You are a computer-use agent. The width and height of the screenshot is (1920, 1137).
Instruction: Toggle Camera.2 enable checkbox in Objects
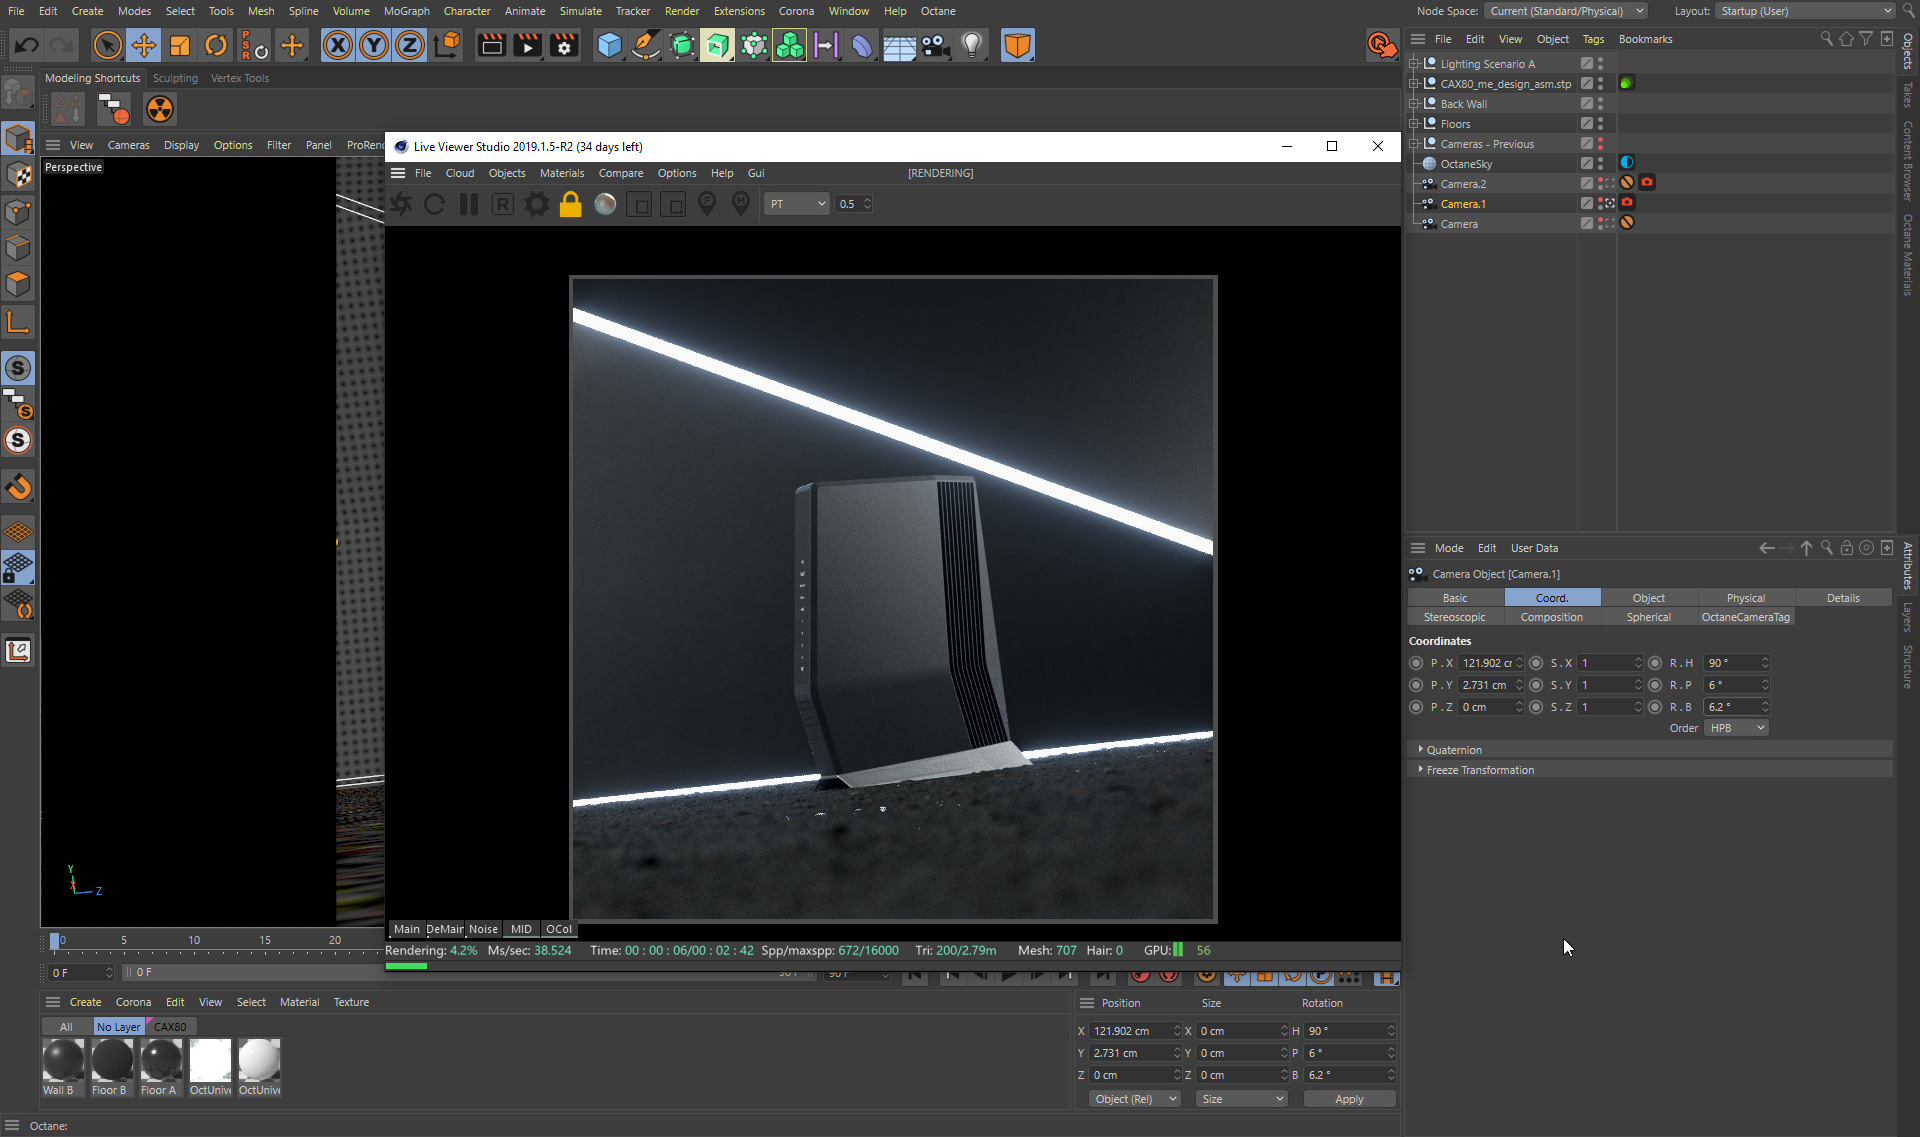pos(1587,184)
